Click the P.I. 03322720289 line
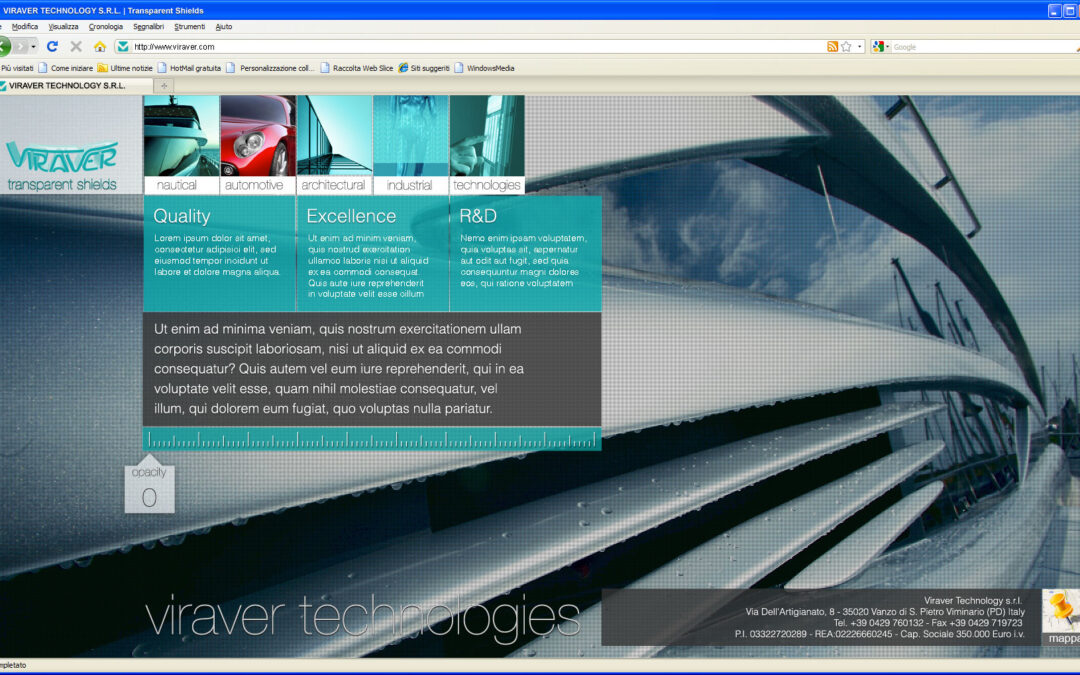 click(x=880, y=634)
